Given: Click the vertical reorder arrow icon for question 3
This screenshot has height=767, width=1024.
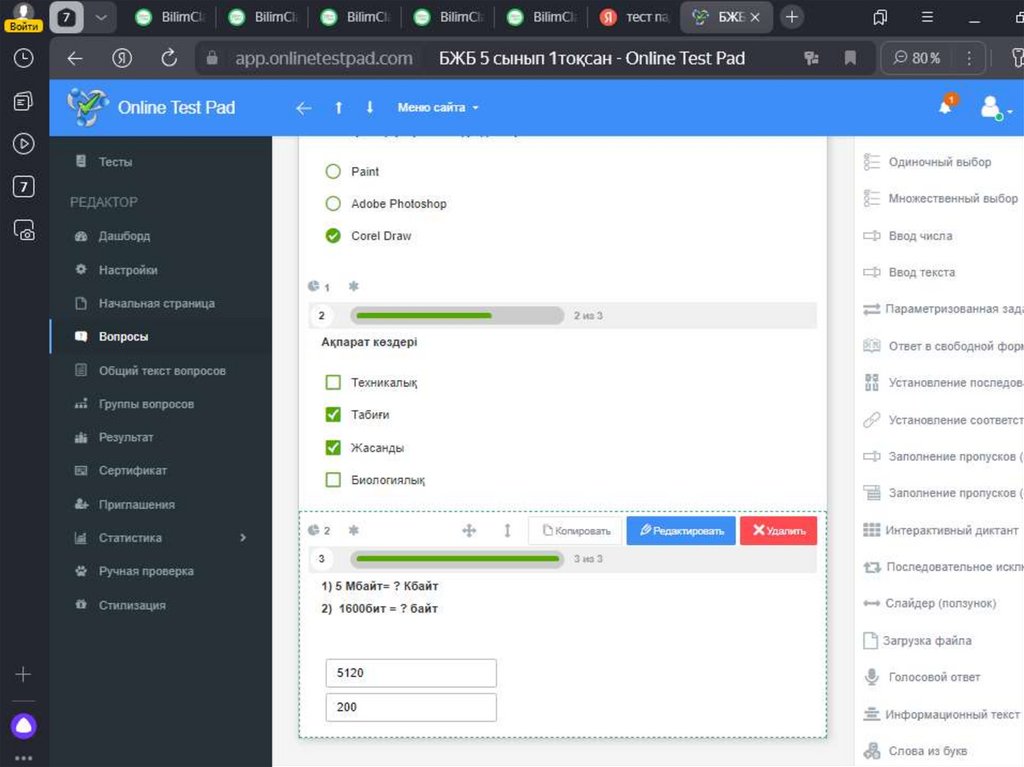Looking at the screenshot, I should click(x=507, y=530).
